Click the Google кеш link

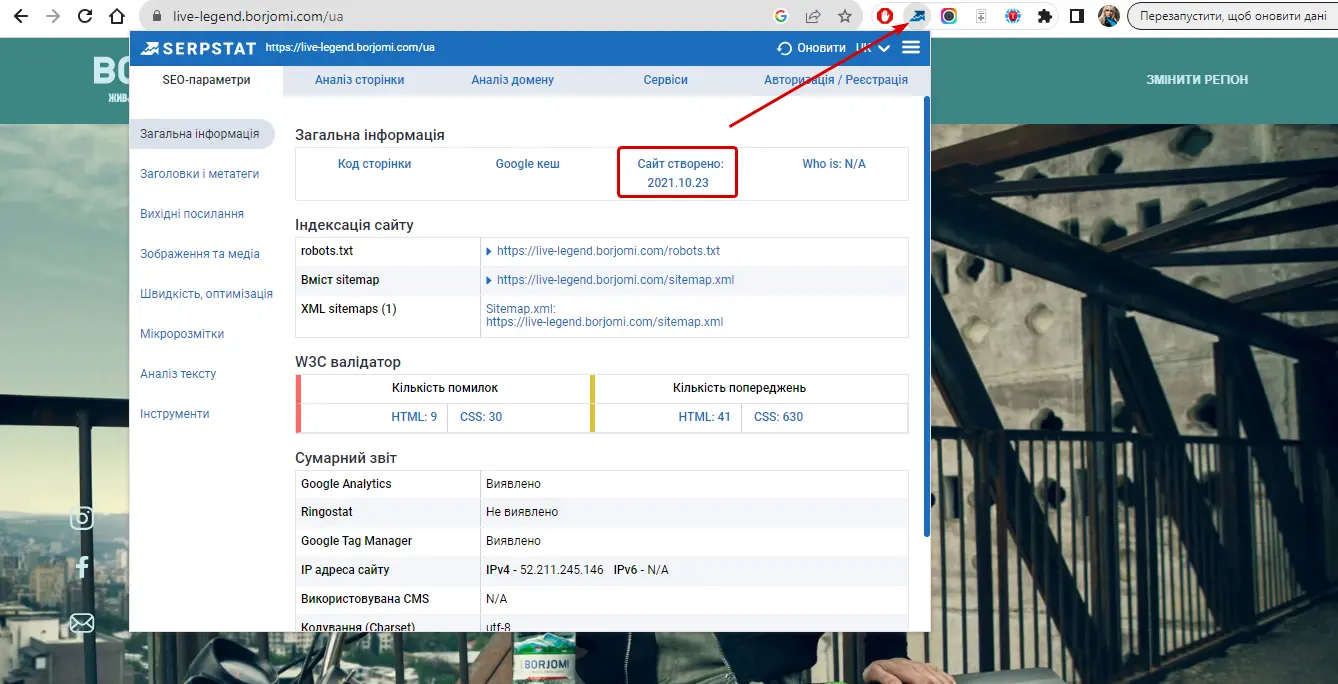click(527, 164)
